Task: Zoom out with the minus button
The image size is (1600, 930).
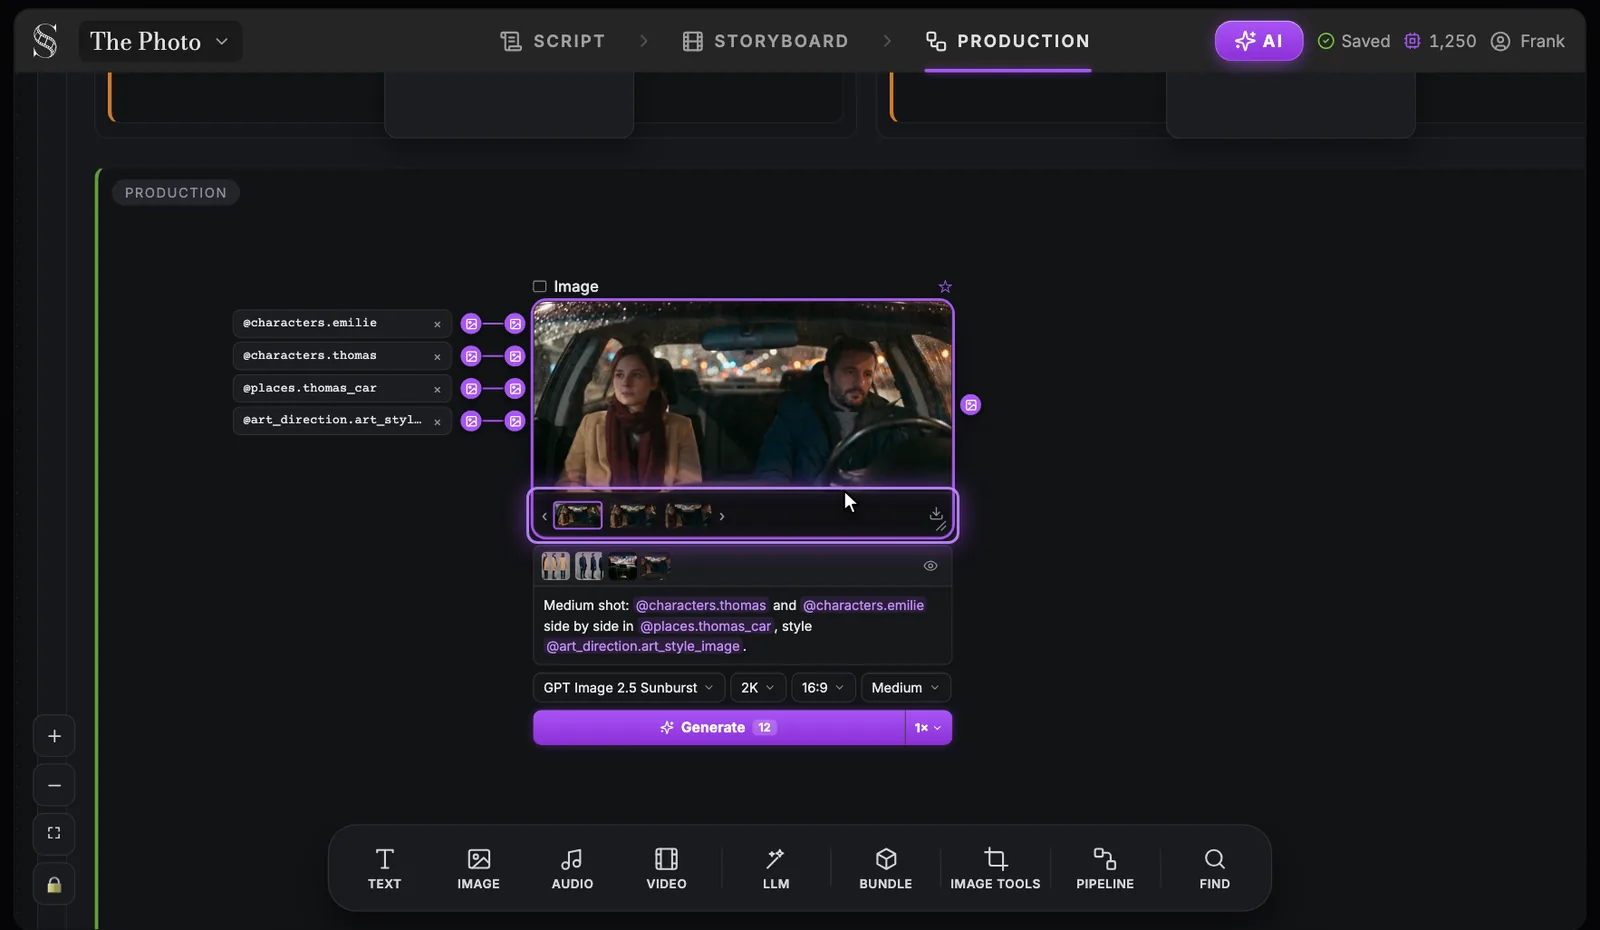Action: (x=54, y=785)
